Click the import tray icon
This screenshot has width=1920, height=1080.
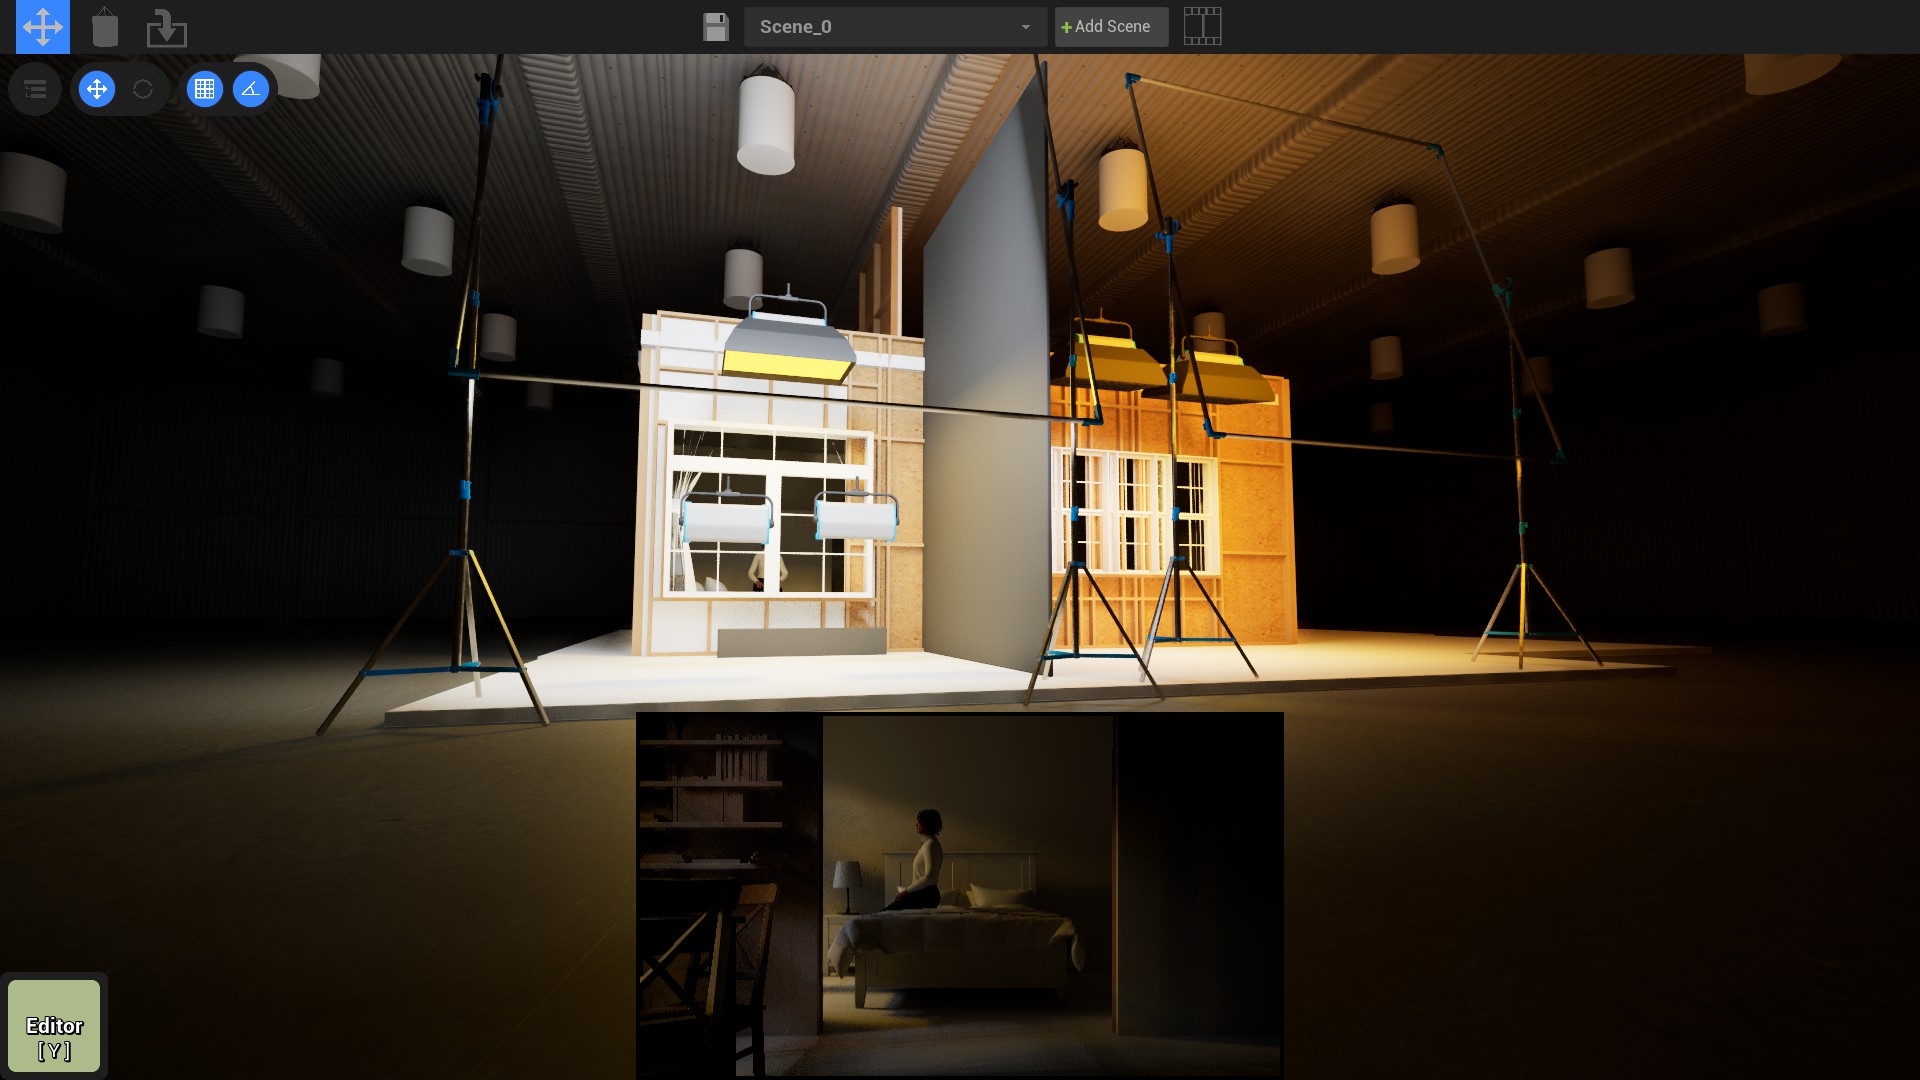click(x=166, y=28)
